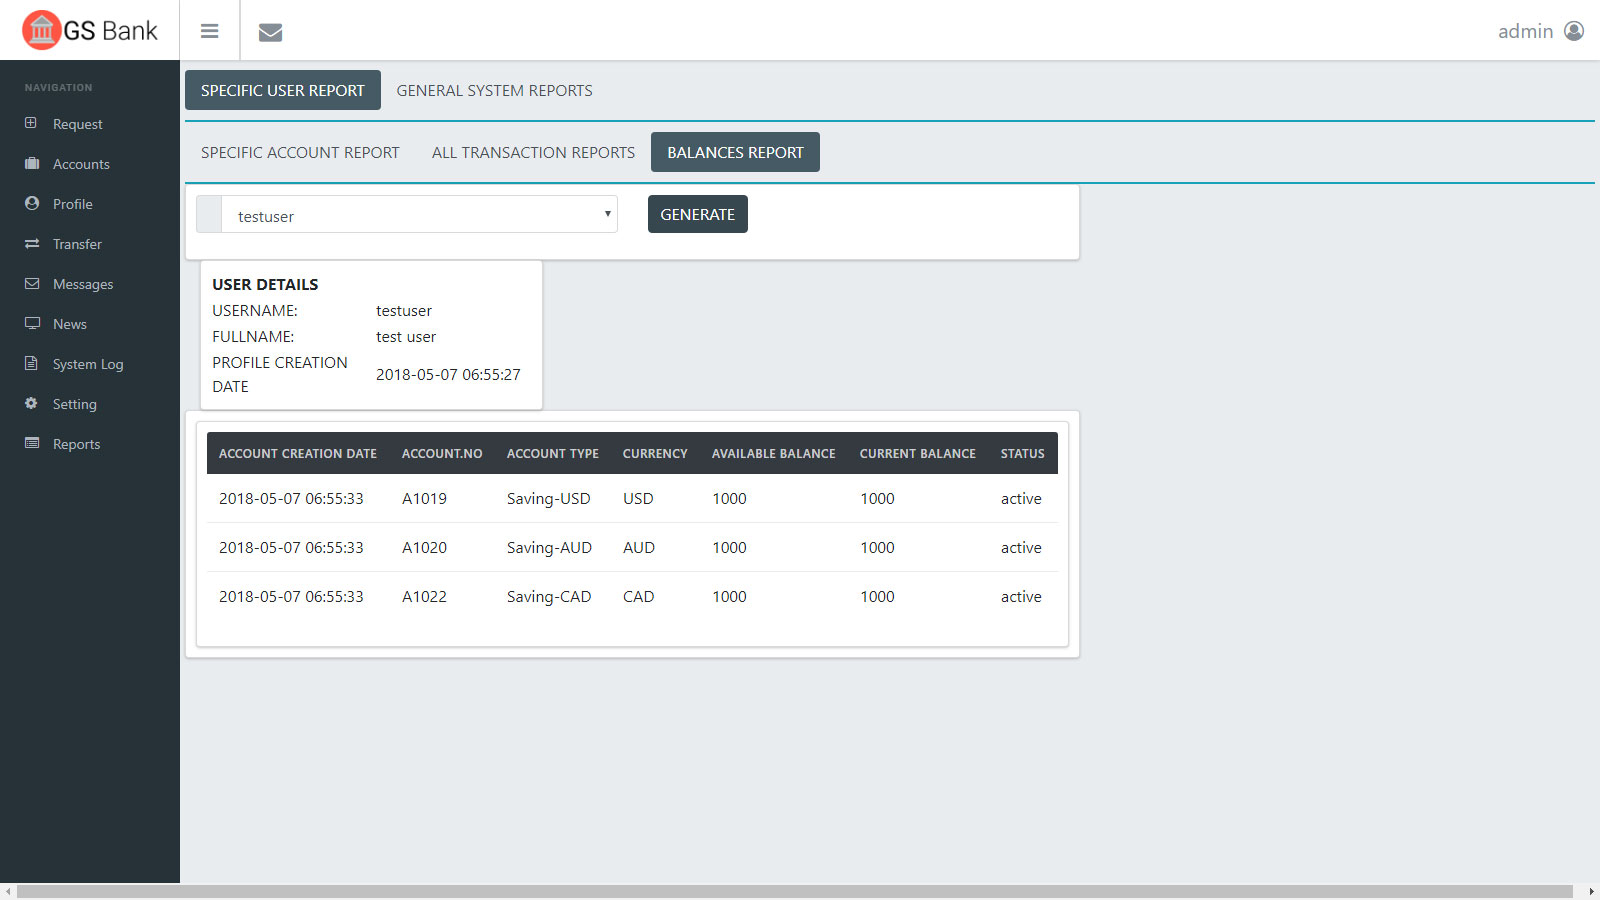This screenshot has height=900, width=1600.
Task: Open the envelope mail icon in header
Action: click(270, 32)
